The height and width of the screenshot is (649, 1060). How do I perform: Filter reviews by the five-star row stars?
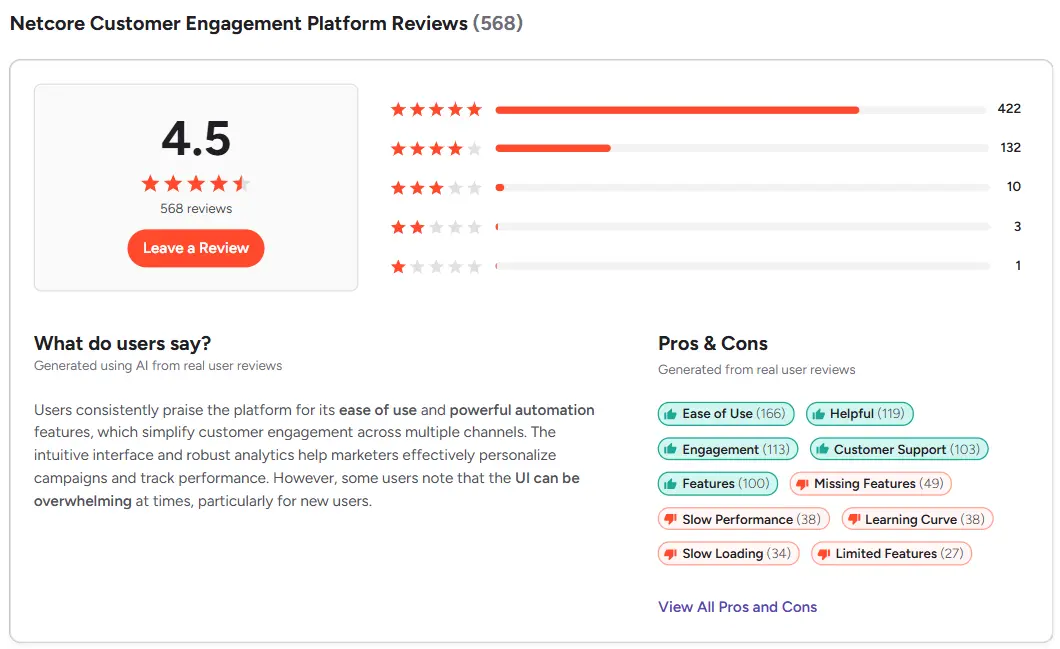[436, 109]
